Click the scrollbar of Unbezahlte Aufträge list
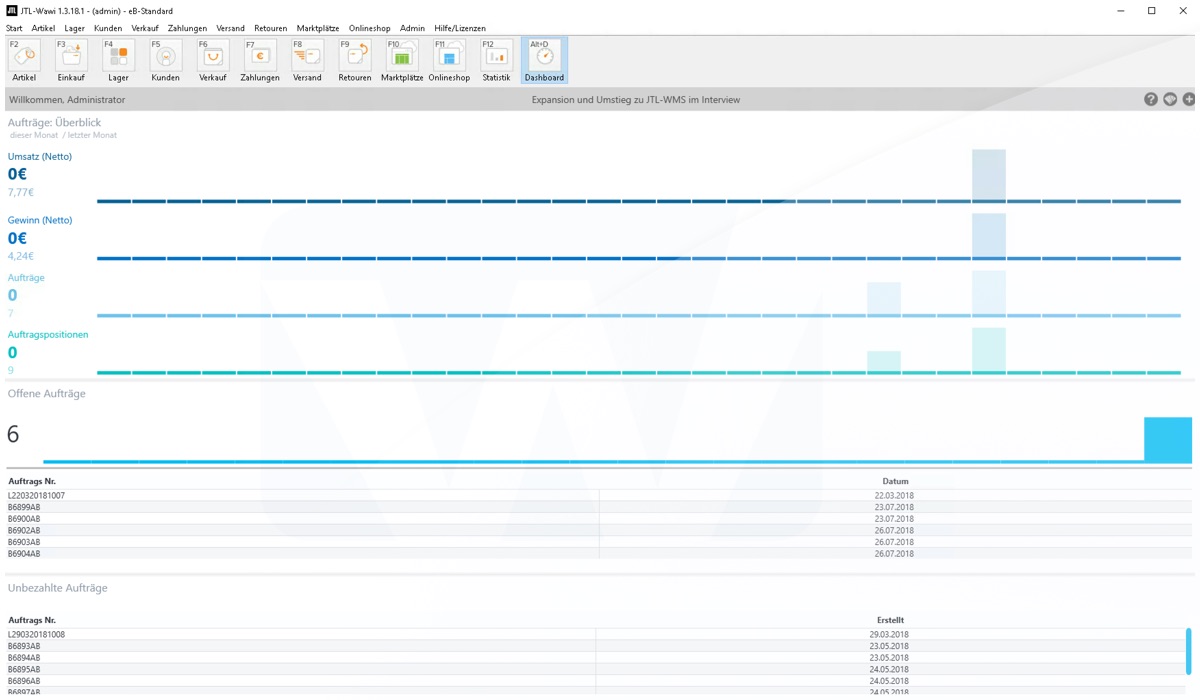This screenshot has height=700, width=1200. (1188, 651)
